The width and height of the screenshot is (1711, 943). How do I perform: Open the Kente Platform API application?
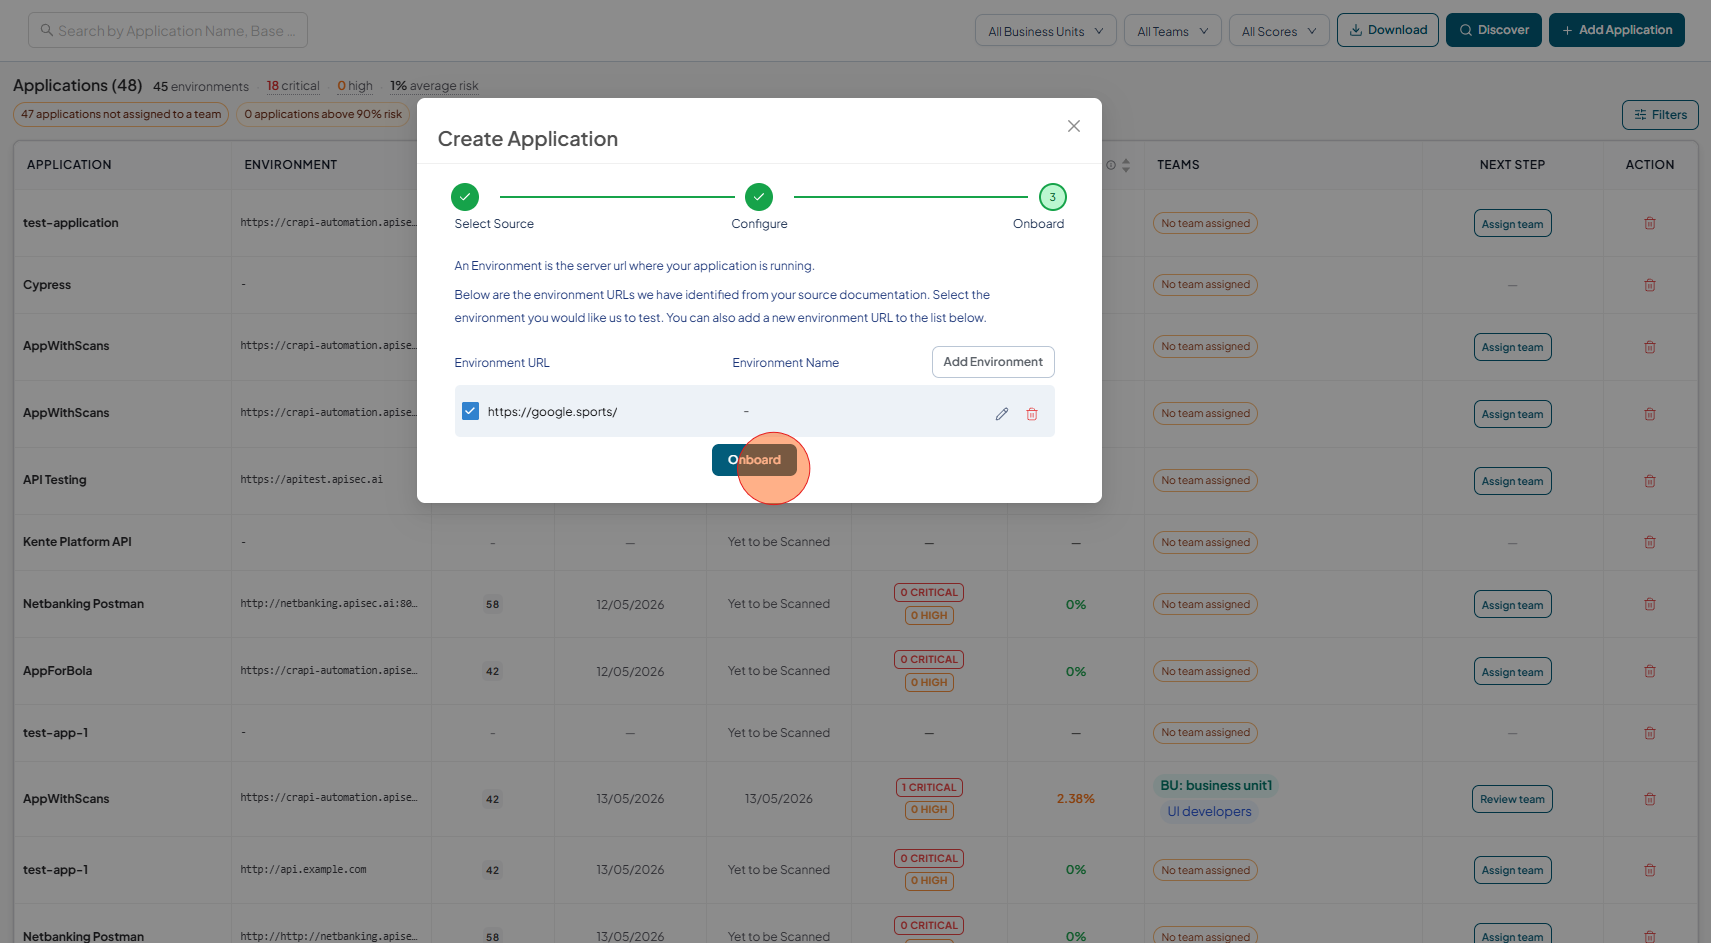click(x=77, y=542)
